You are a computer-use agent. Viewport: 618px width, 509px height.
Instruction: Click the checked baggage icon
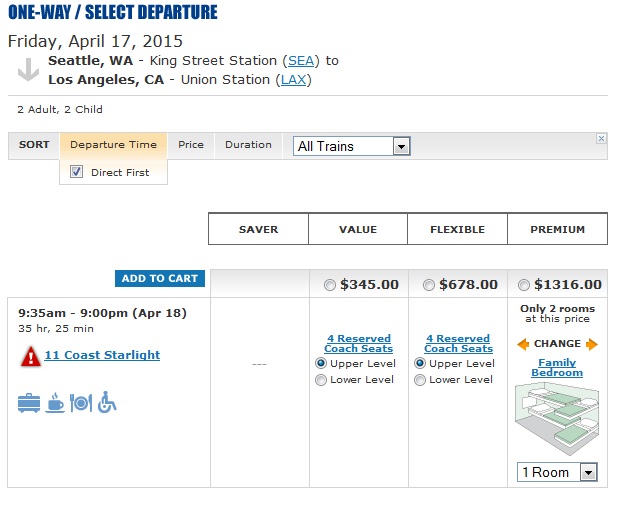pos(28,402)
